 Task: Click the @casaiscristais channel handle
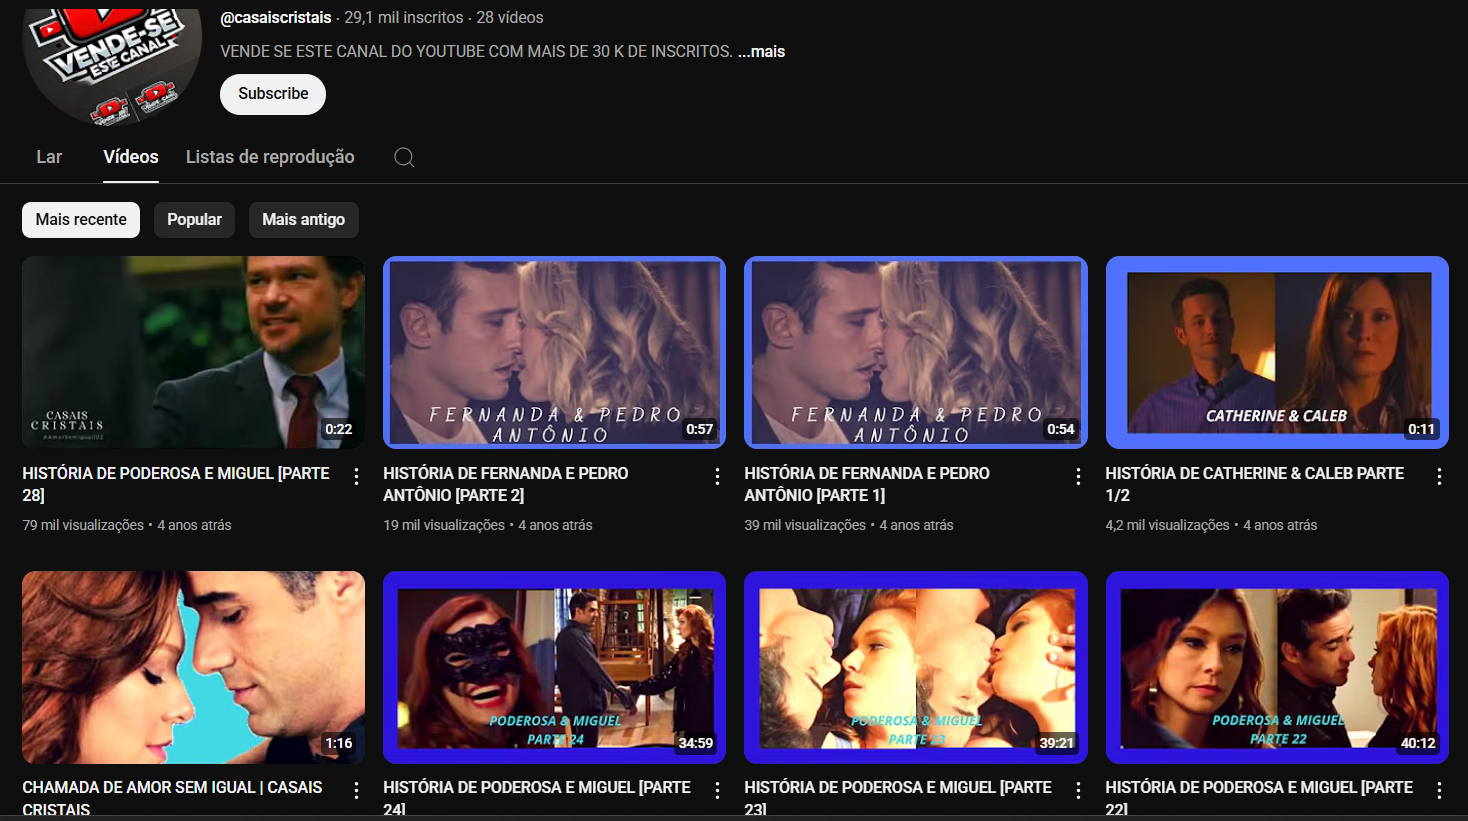[x=275, y=18]
